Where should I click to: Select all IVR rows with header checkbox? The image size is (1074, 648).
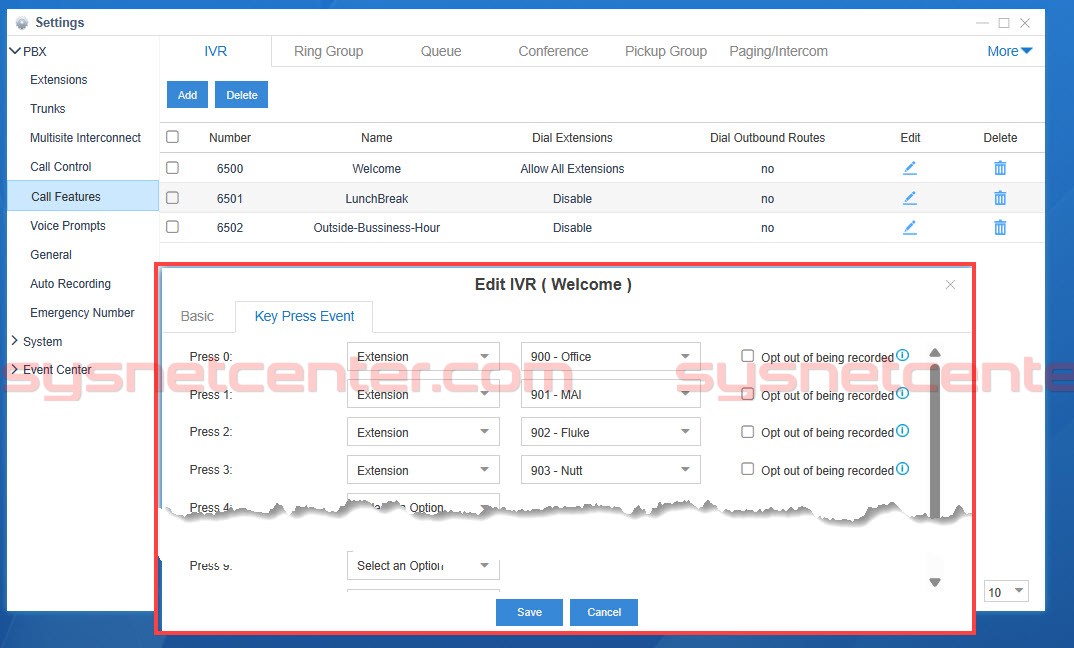pyautogui.click(x=170, y=138)
